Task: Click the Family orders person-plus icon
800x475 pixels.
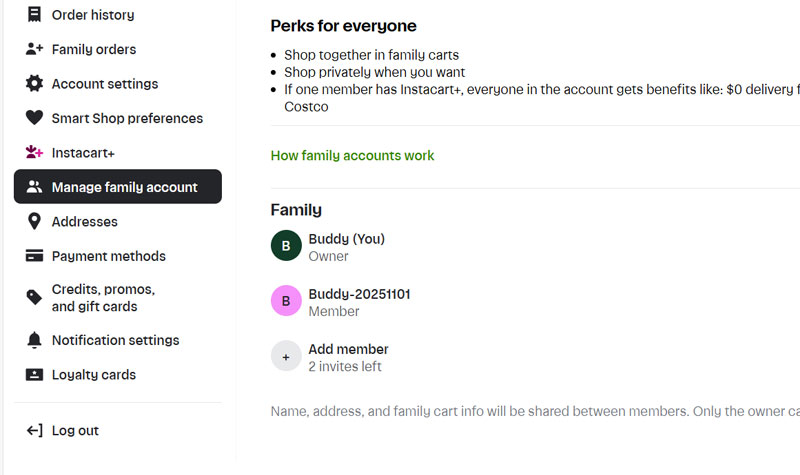Action: (x=34, y=49)
